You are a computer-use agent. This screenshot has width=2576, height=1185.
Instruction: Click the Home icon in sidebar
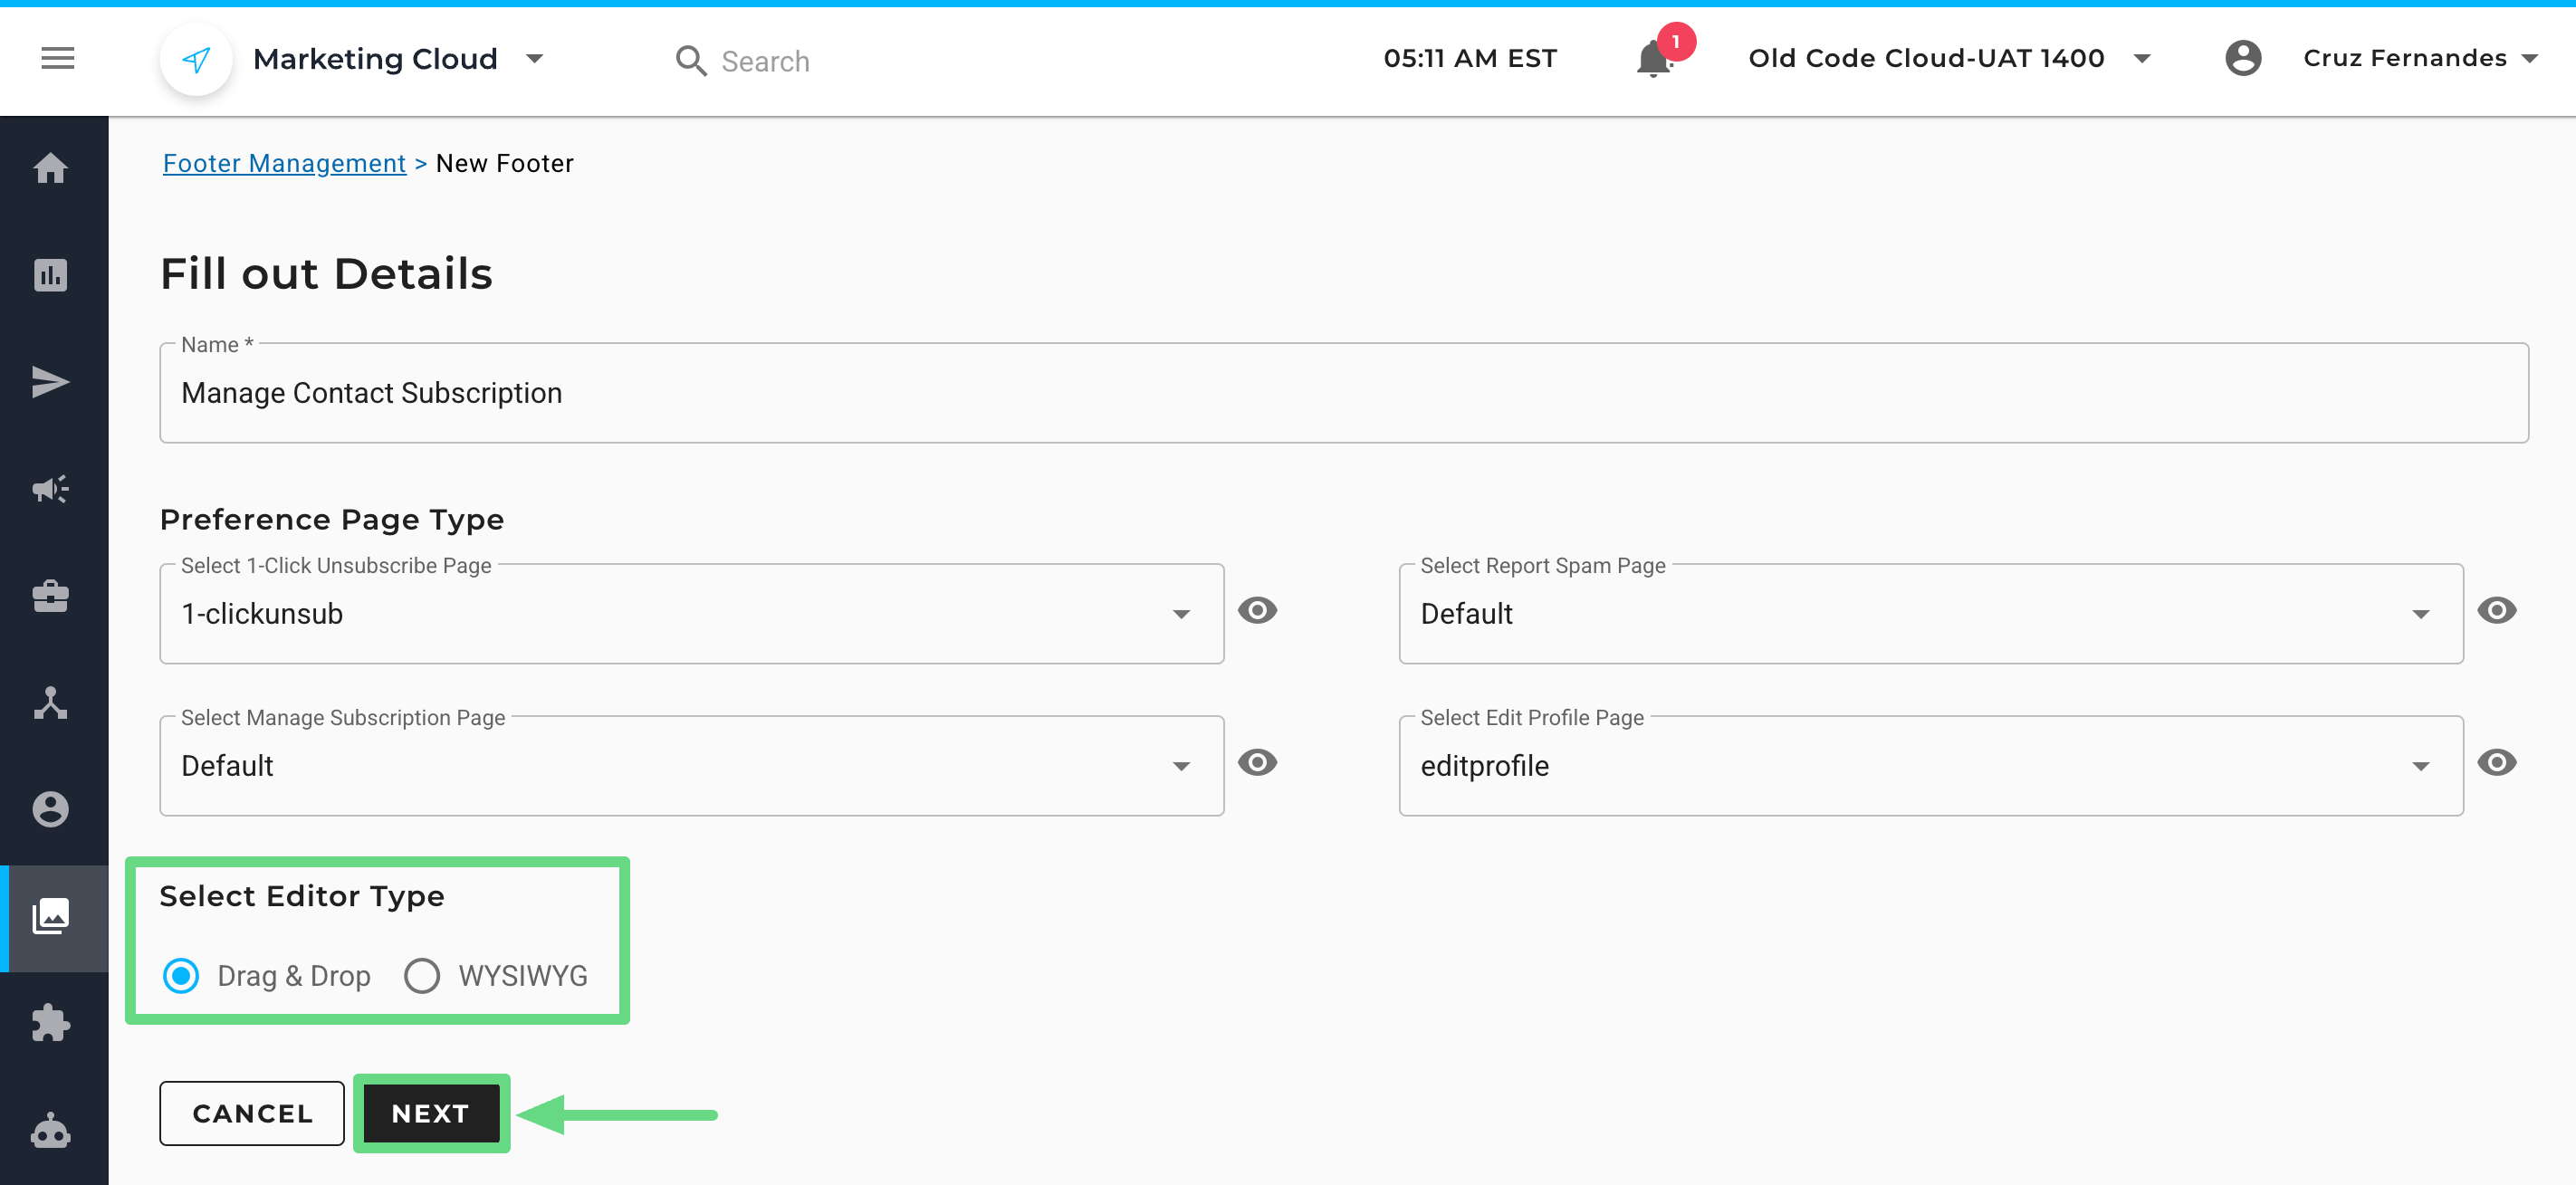click(51, 168)
